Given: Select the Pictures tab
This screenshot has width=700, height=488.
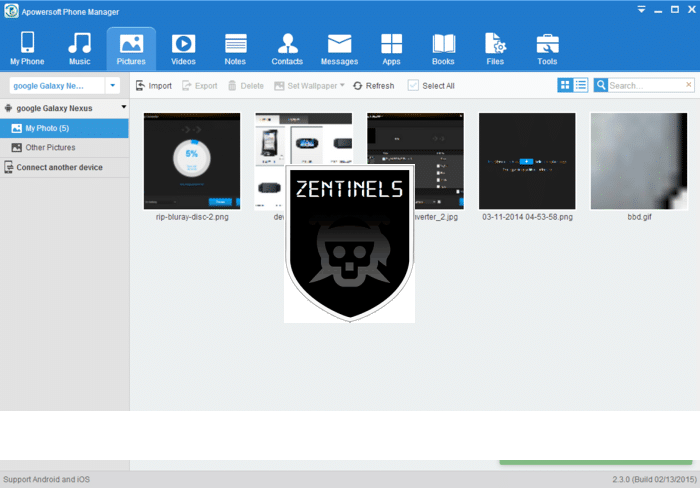Looking at the screenshot, I should 131,49.
